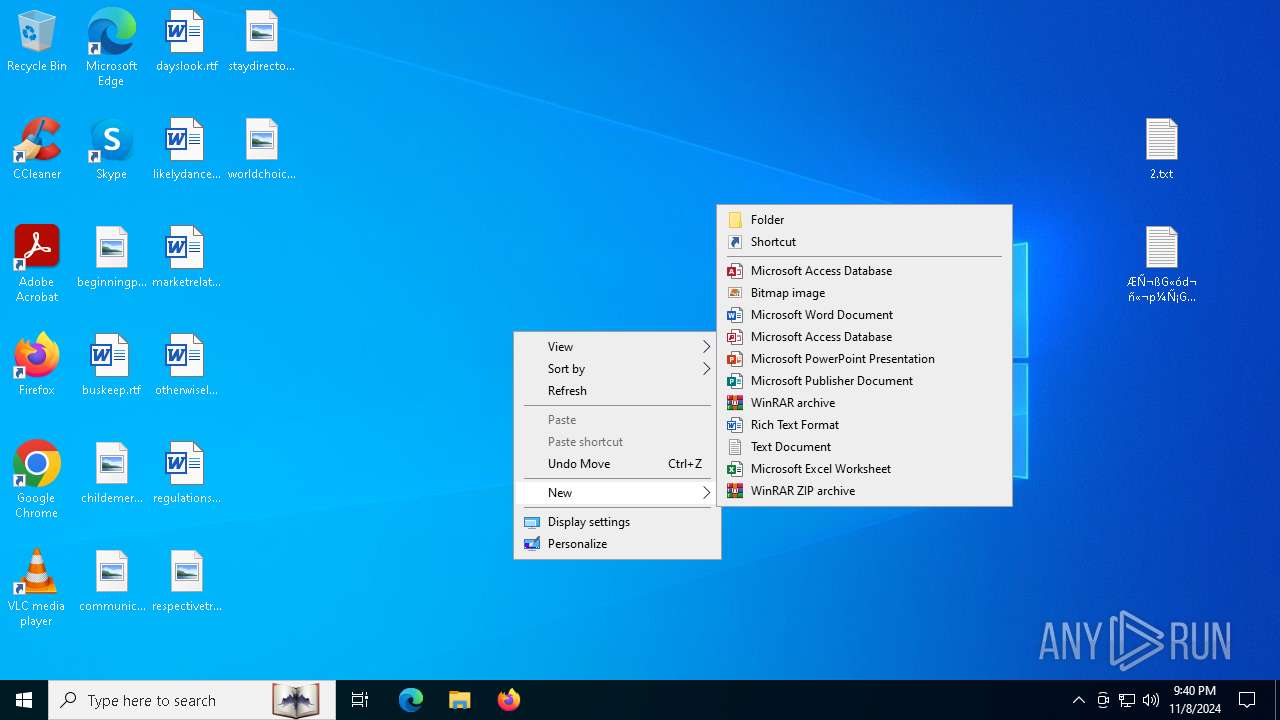
Task: Open Skype desktop shortcut
Action: 111,150
